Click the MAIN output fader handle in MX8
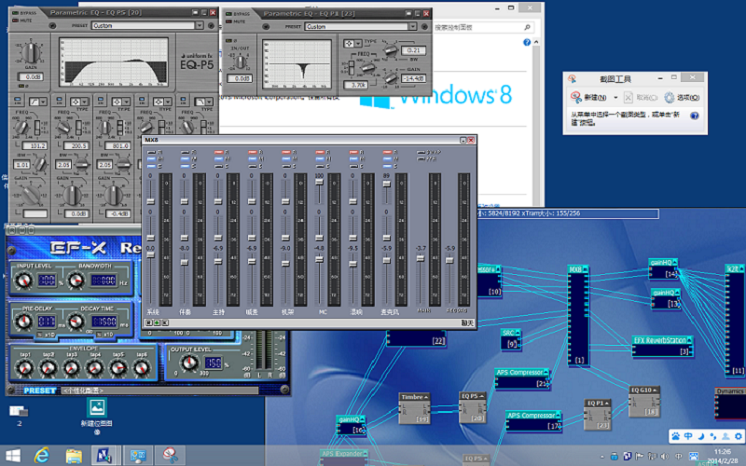746x466 pixels. coord(421,258)
